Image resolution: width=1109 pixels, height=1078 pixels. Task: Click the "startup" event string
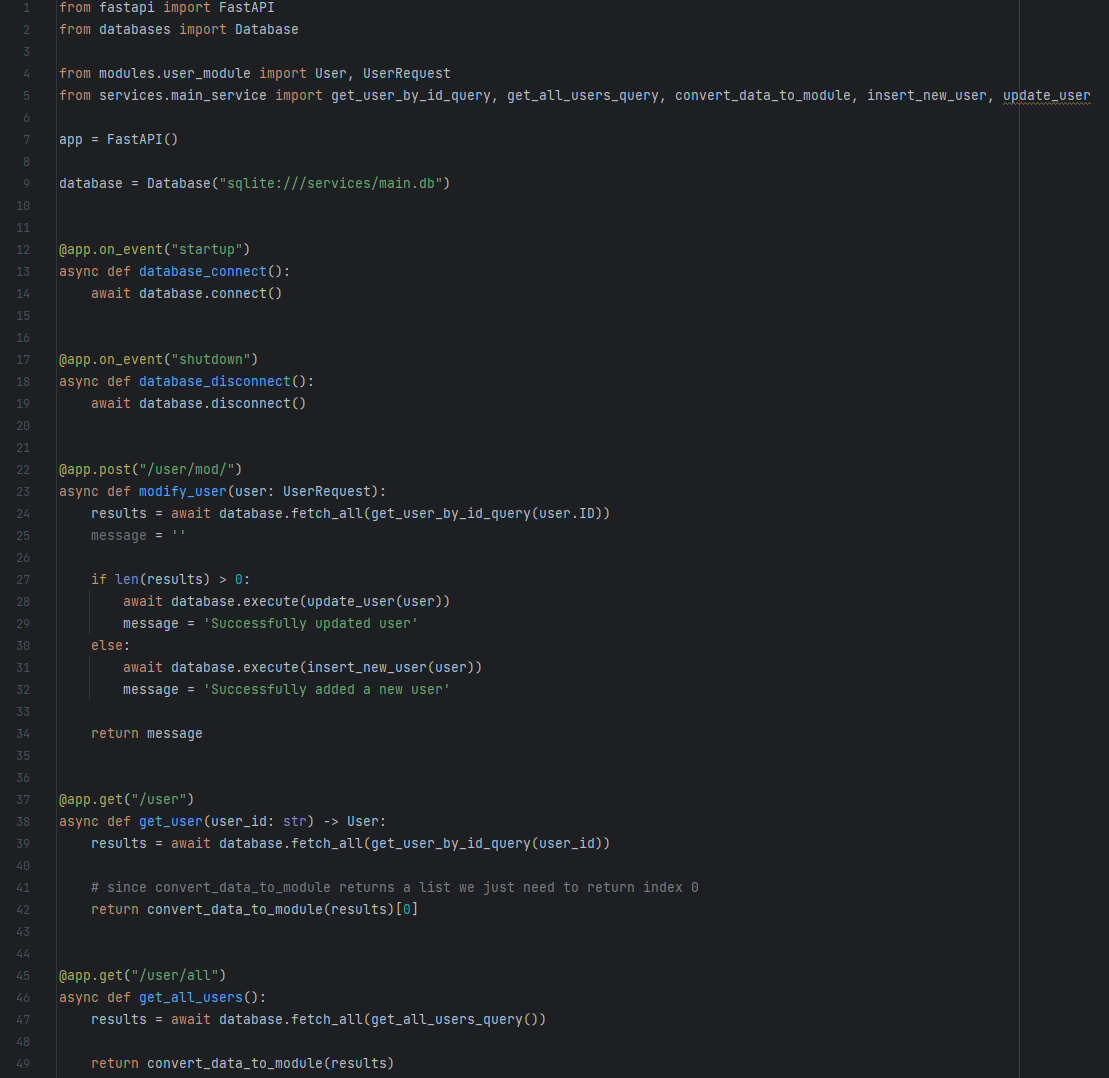[207, 249]
